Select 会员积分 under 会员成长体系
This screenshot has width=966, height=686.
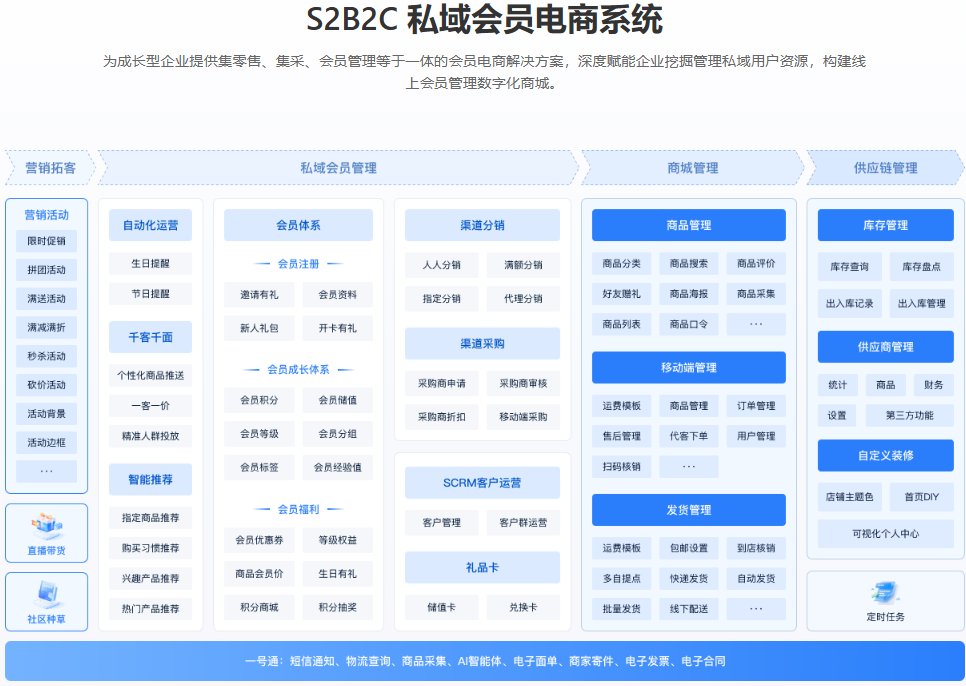click(x=259, y=400)
